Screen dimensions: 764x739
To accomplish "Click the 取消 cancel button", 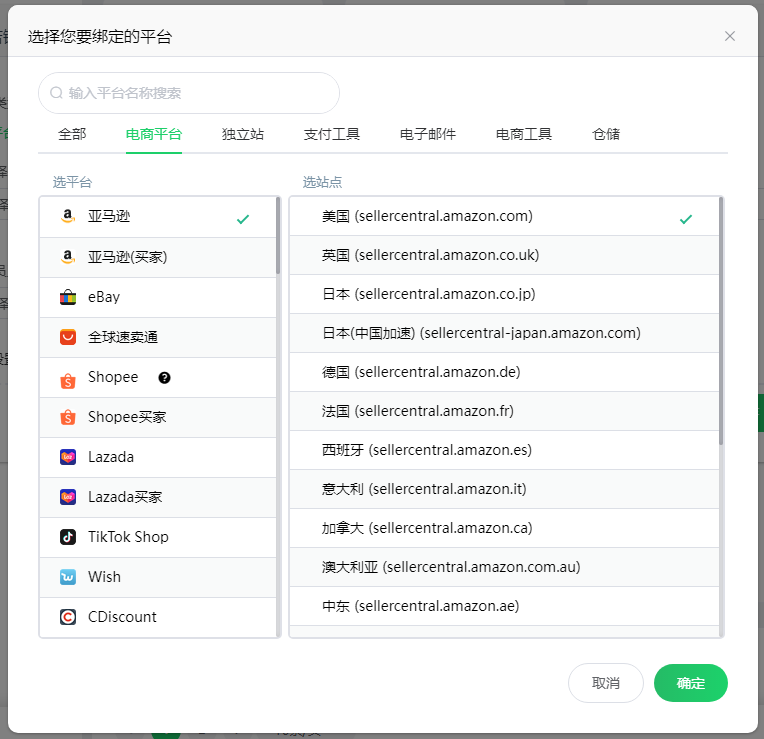I will 606,683.
